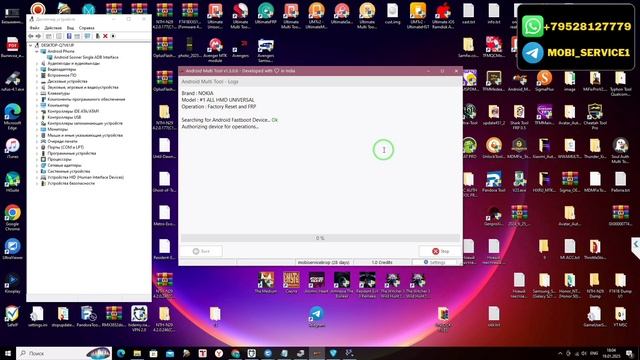Click the Поиск taskbar search box
Viewport: 640px width, 360px height.
tap(64, 353)
